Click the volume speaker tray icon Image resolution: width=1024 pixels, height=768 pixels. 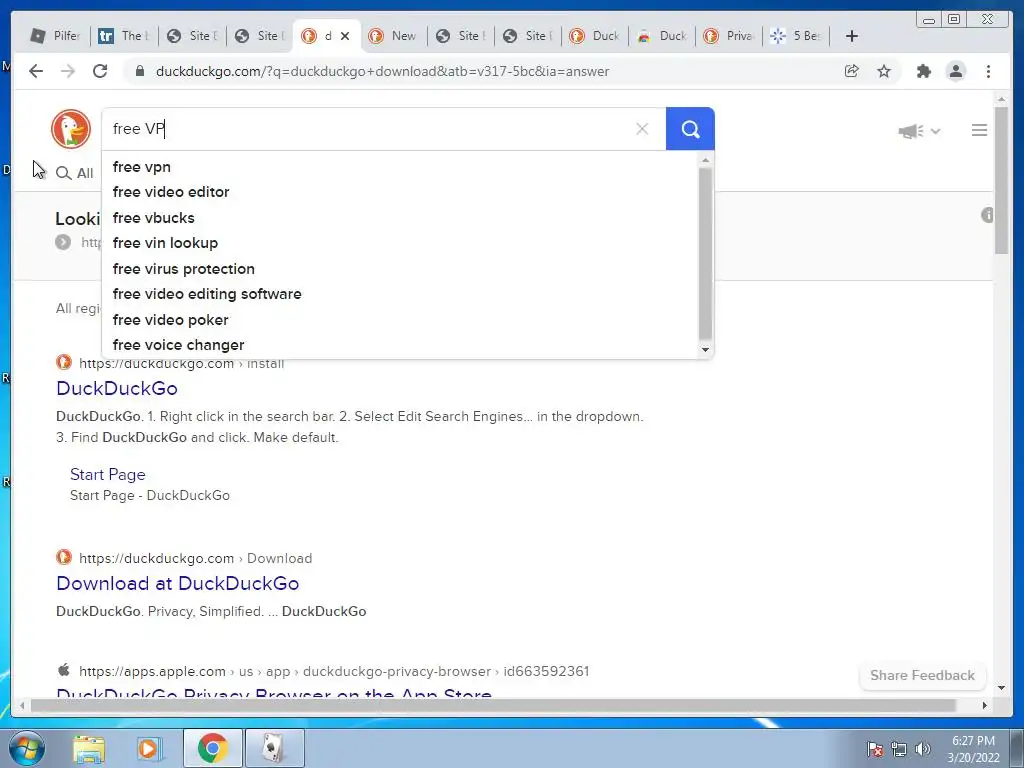click(x=923, y=749)
